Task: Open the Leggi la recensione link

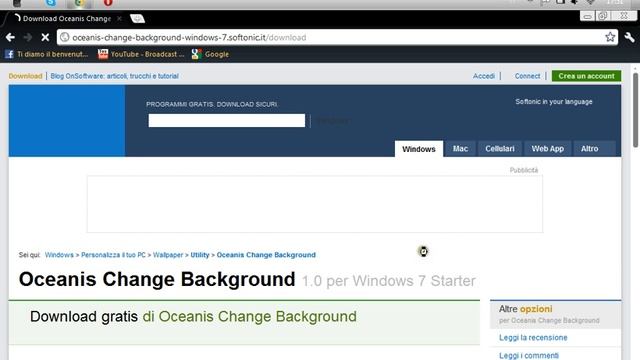Action: coord(533,338)
